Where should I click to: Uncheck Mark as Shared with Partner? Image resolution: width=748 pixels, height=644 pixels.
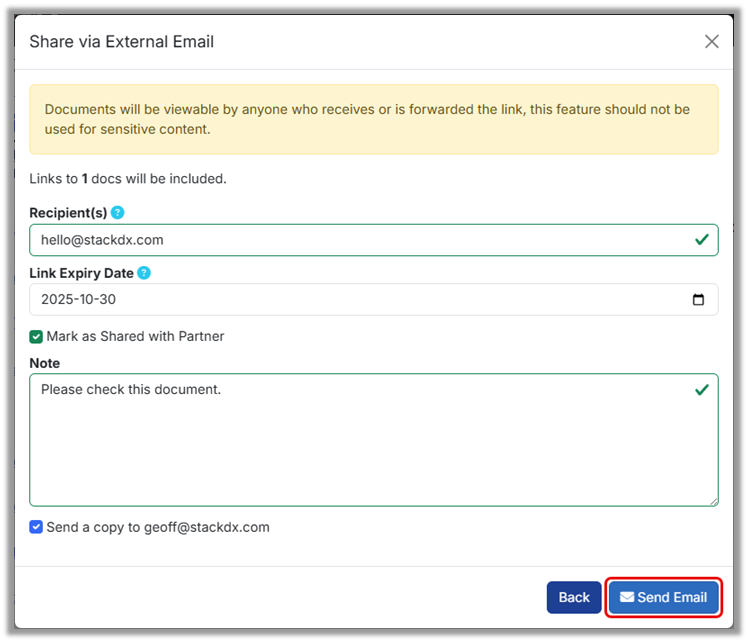[36, 337]
